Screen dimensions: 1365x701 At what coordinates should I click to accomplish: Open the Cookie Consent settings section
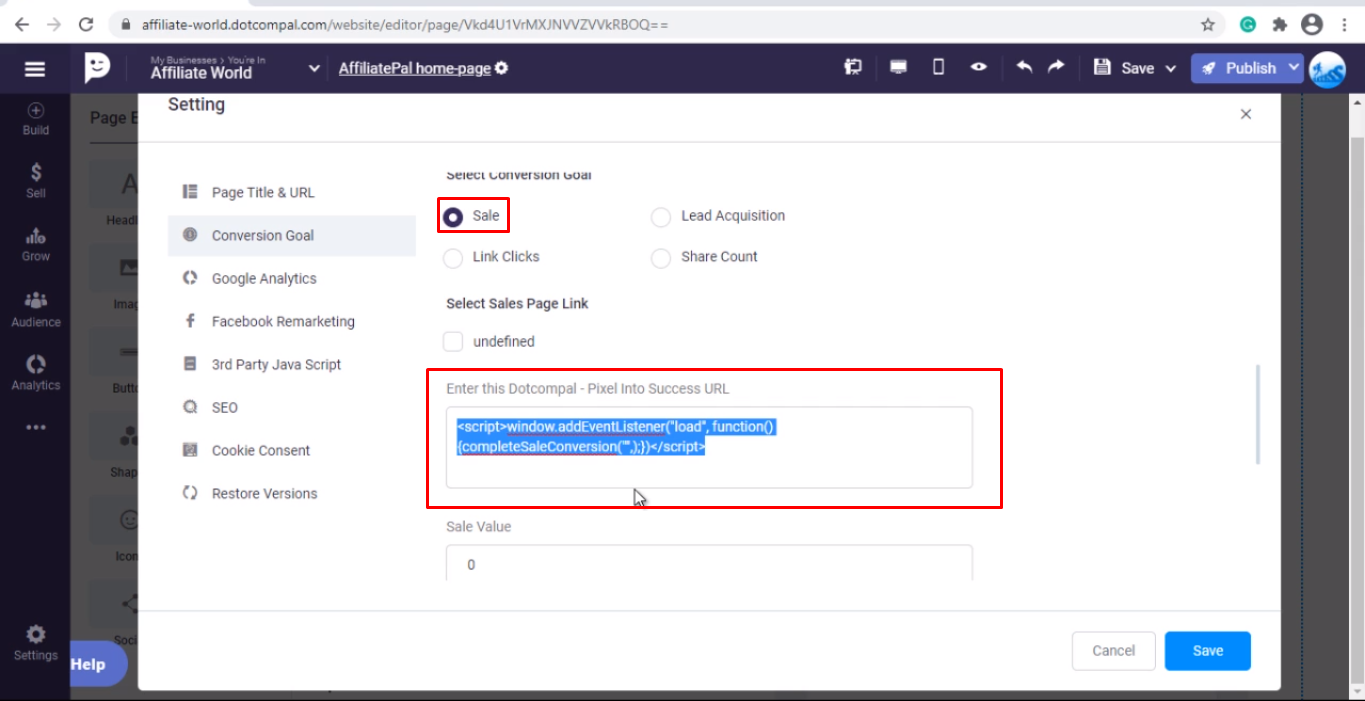[292, 451]
